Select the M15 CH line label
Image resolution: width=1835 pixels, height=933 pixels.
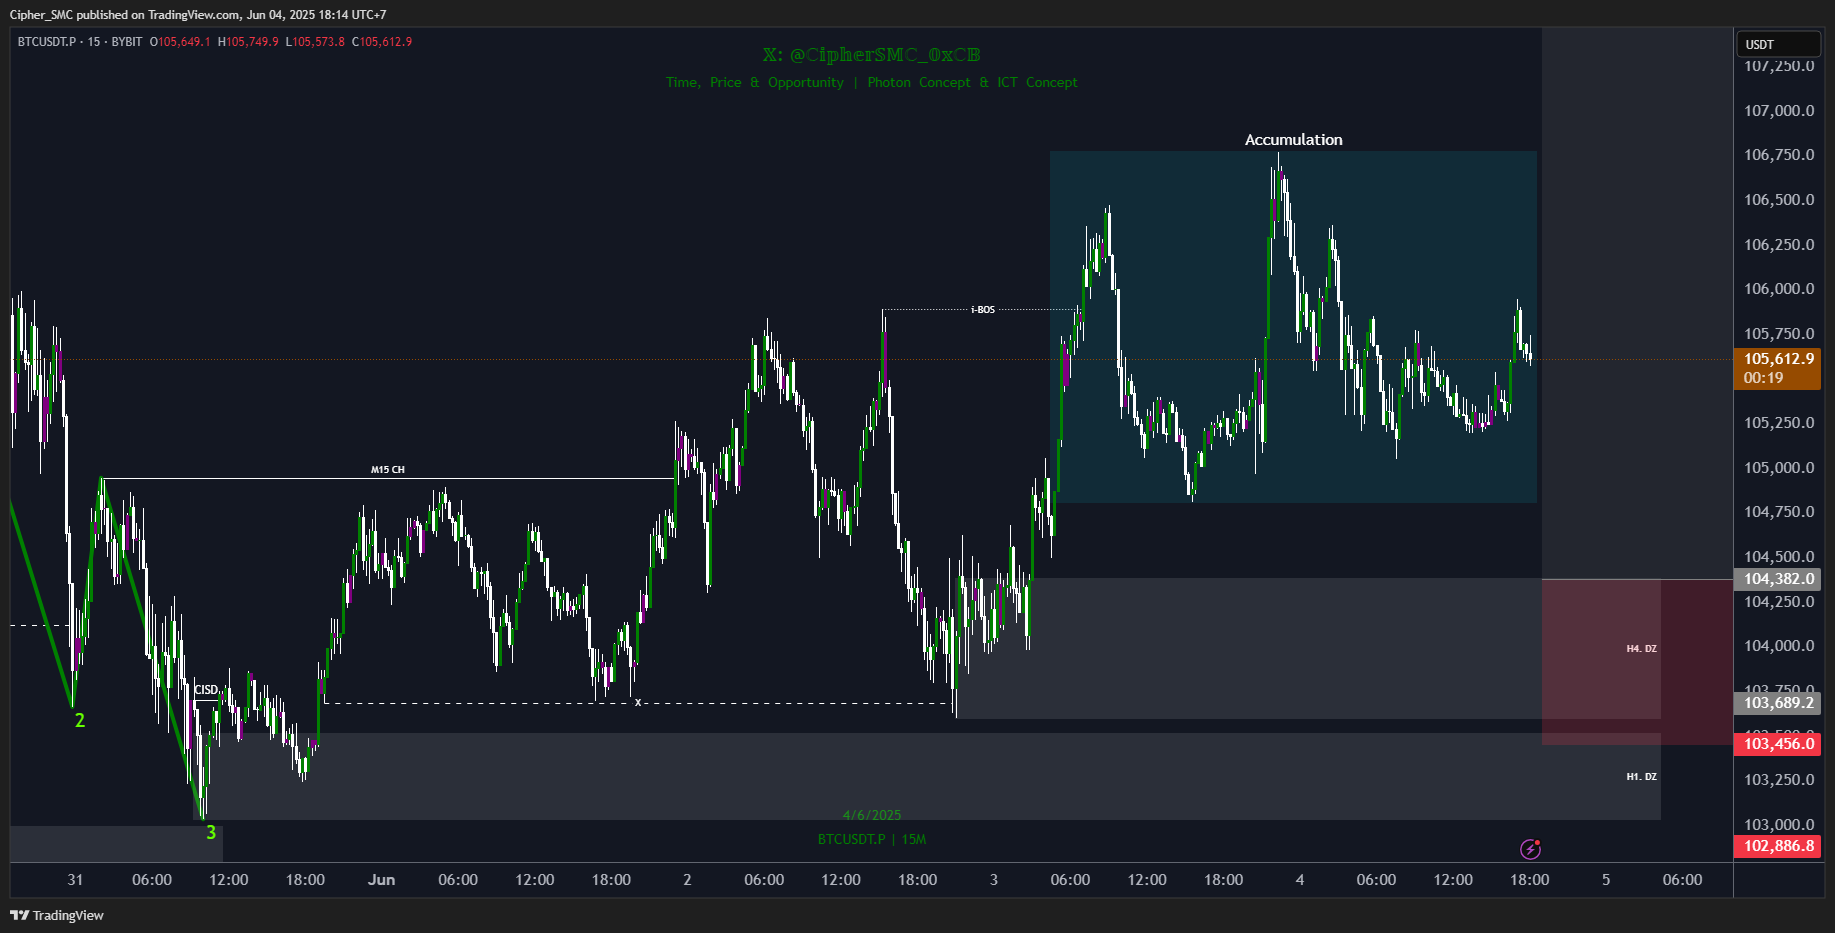tap(388, 470)
